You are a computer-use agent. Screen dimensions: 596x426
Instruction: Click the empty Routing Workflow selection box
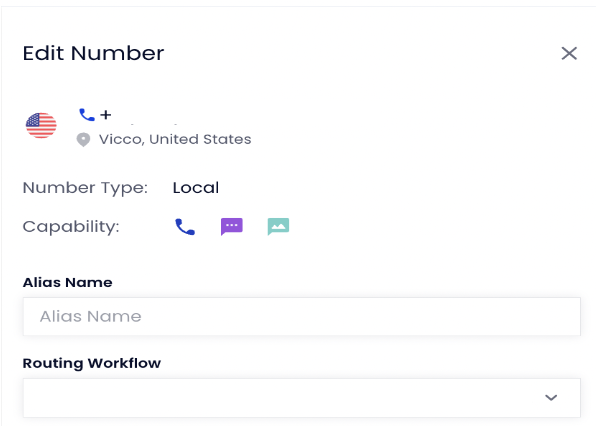tap(302, 398)
